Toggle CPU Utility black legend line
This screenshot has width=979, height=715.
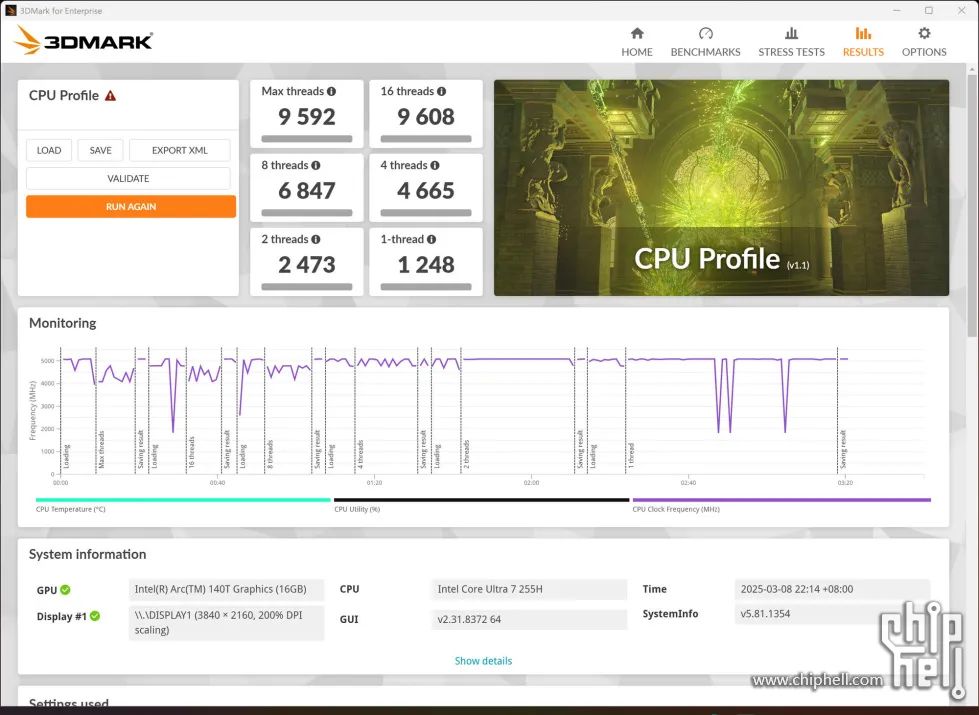click(x=481, y=500)
